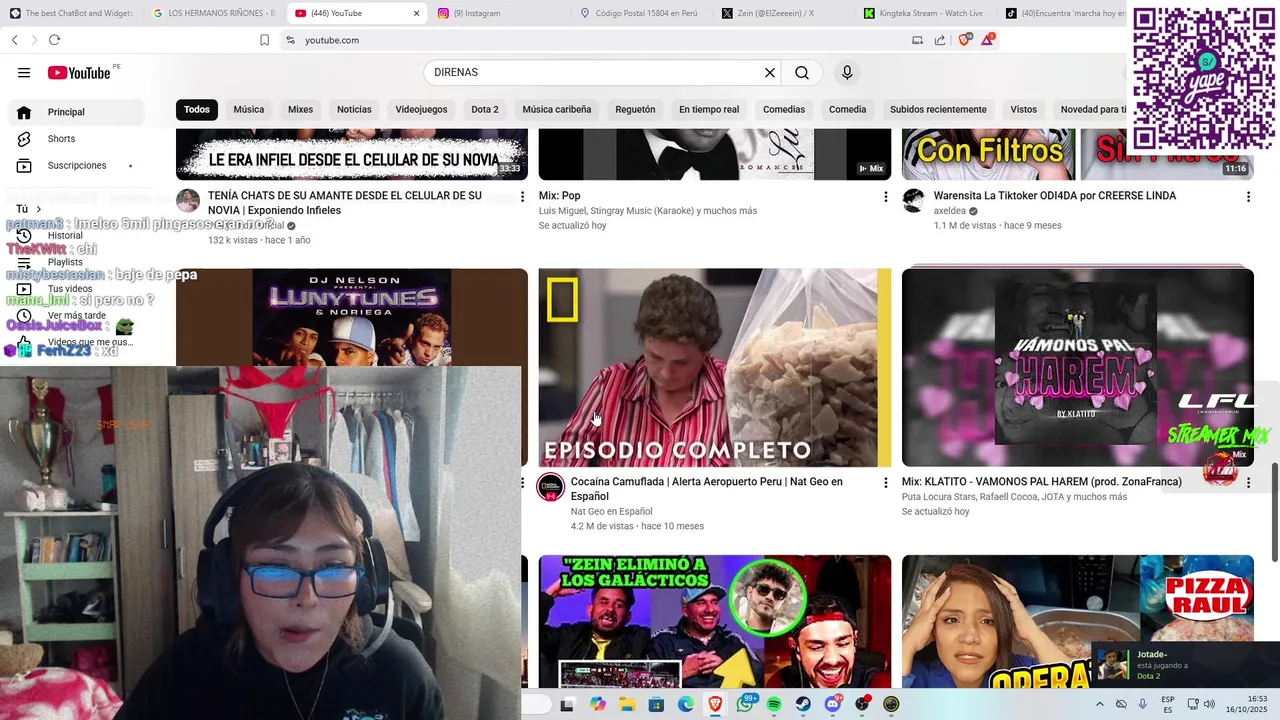Viewport: 1280px width, 720px height.
Task: Select the Todos filter chip
Action: click(197, 109)
